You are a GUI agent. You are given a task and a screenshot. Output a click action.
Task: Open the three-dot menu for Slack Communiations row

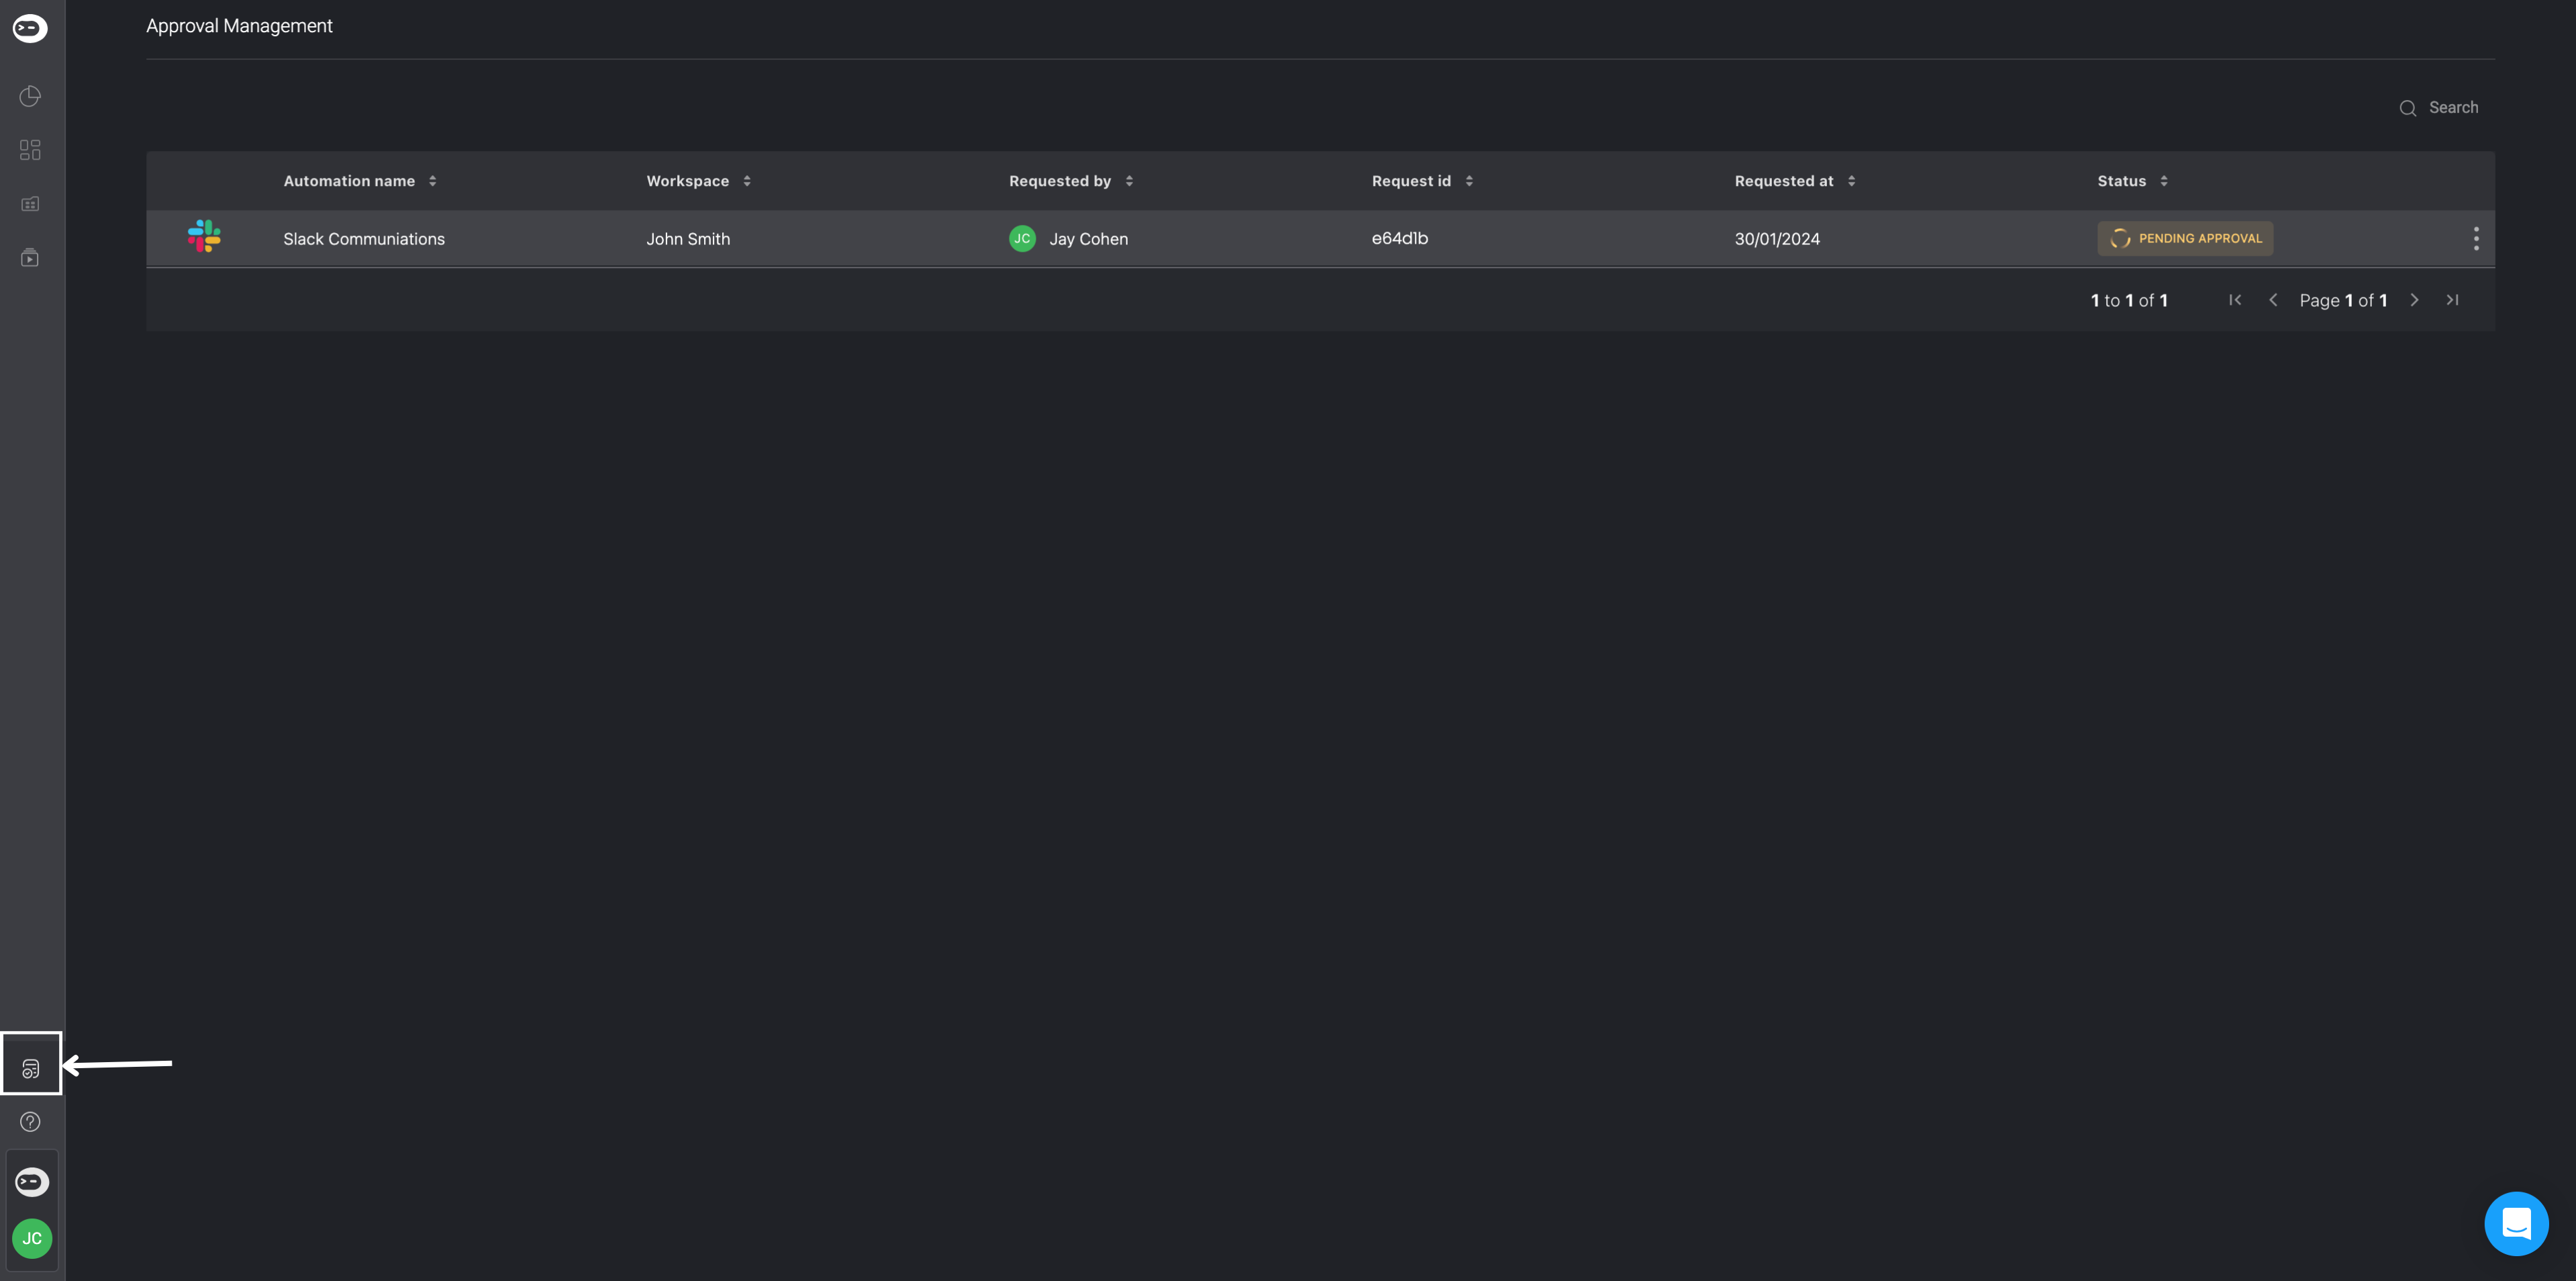click(2476, 238)
